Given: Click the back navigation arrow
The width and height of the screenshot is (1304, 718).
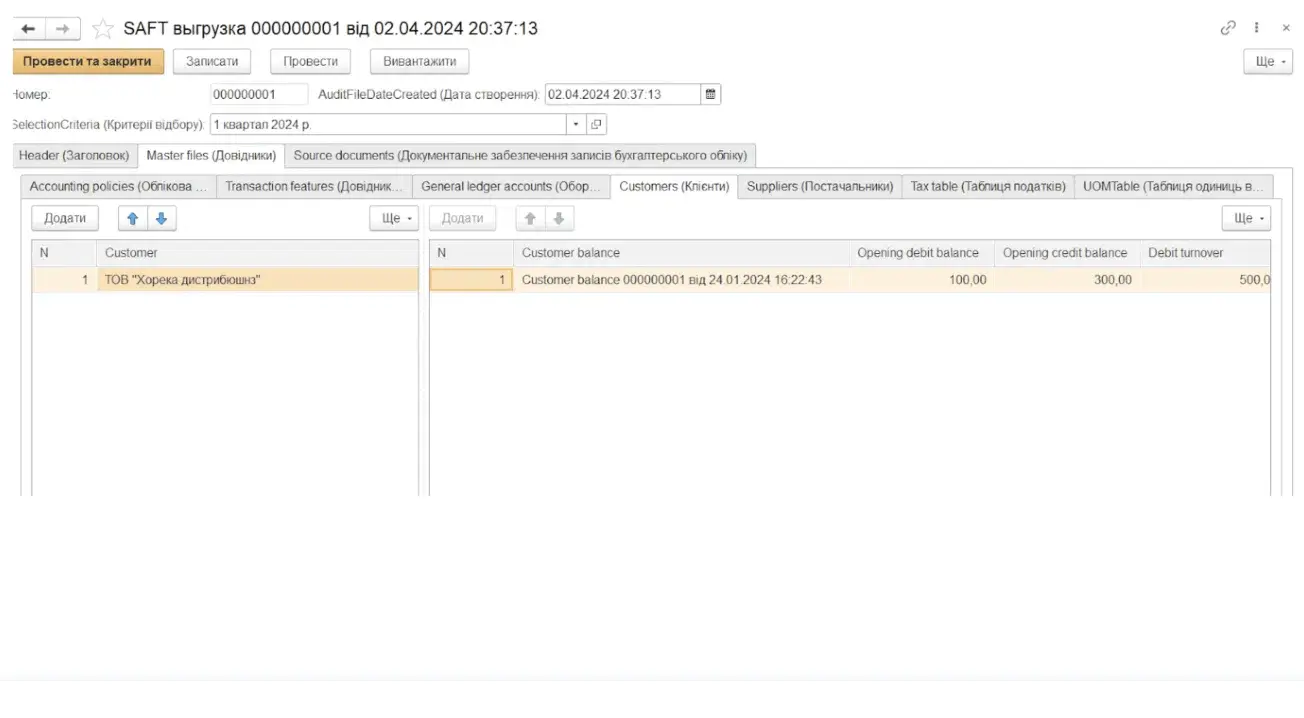Looking at the screenshot, I should tap(28, 29).
